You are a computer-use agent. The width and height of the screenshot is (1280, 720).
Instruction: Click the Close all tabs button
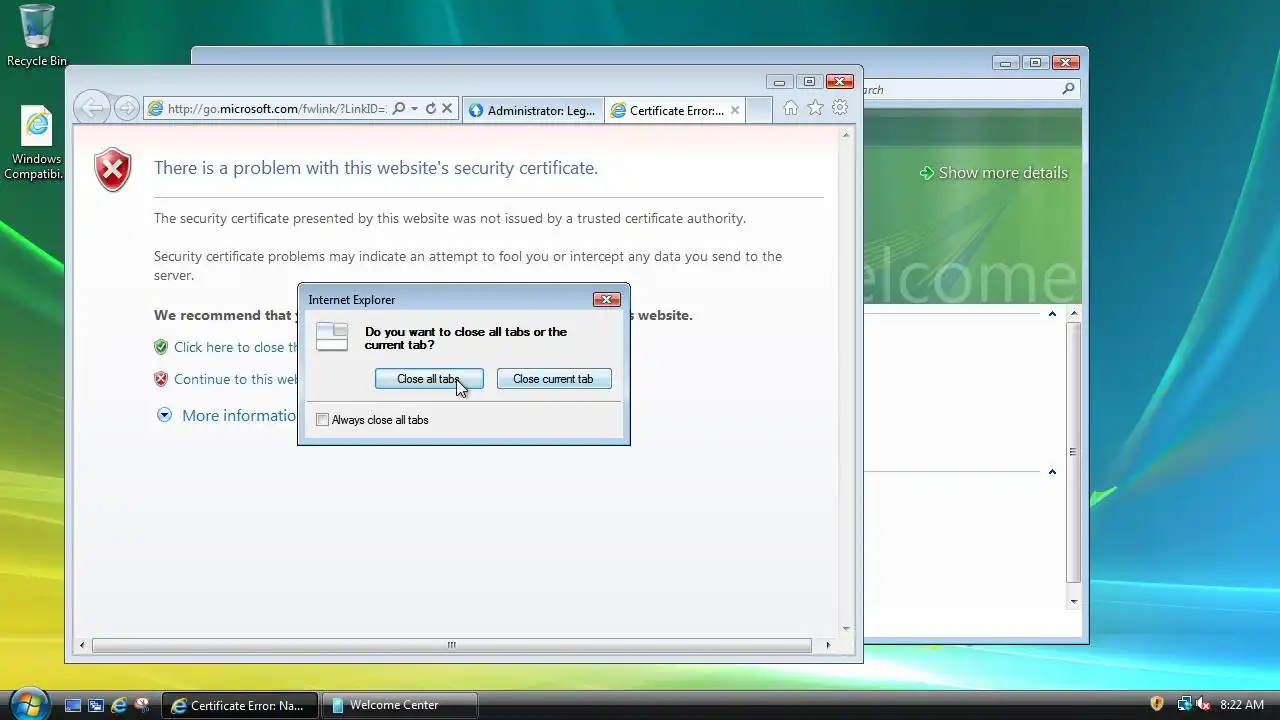(429, 379)
